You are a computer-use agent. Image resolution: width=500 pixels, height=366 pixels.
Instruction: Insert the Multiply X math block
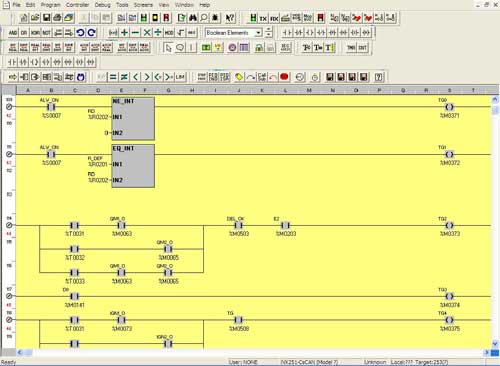147,33
